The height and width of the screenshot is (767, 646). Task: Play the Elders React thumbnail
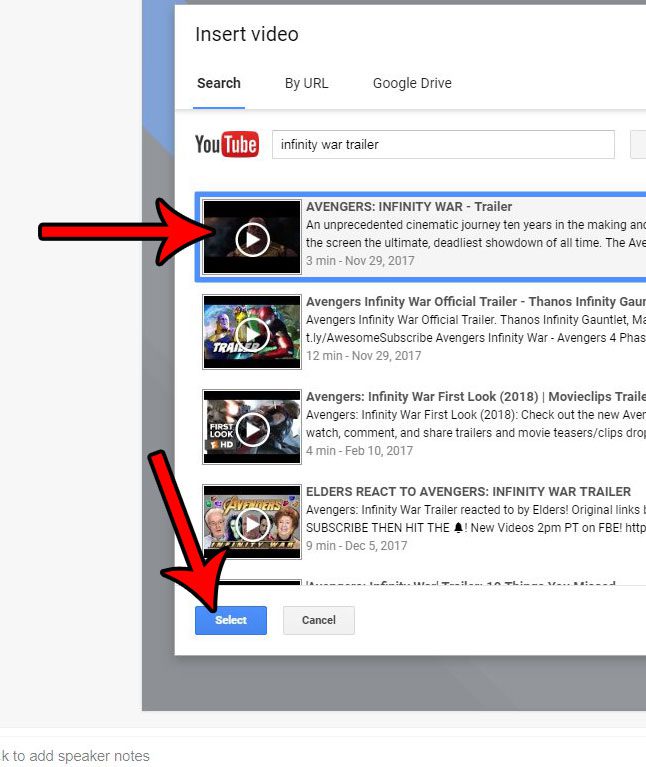252,522
